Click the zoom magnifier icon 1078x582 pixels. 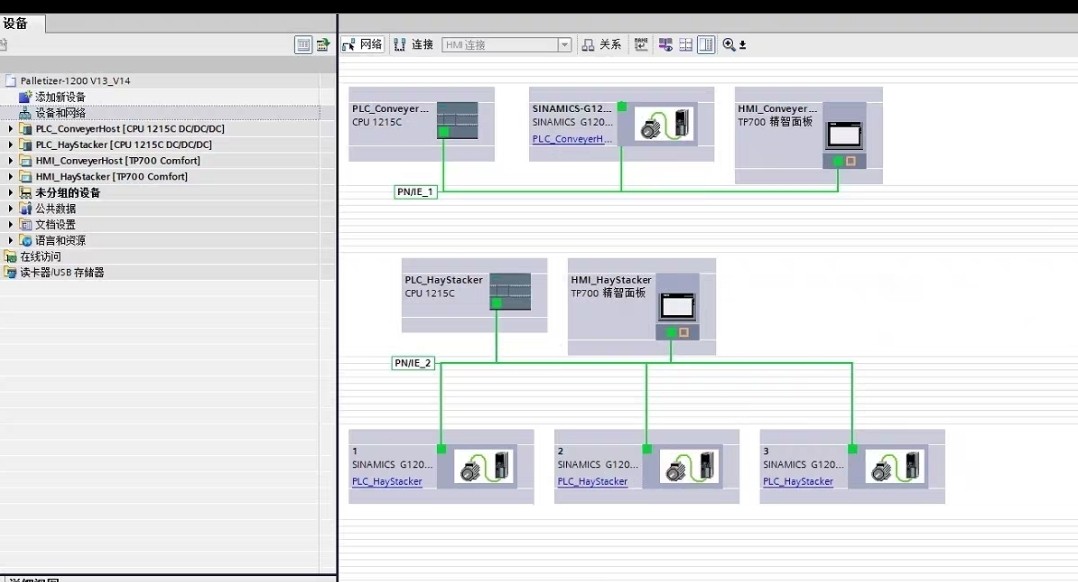pyautogui.click(x=729, y=45)
